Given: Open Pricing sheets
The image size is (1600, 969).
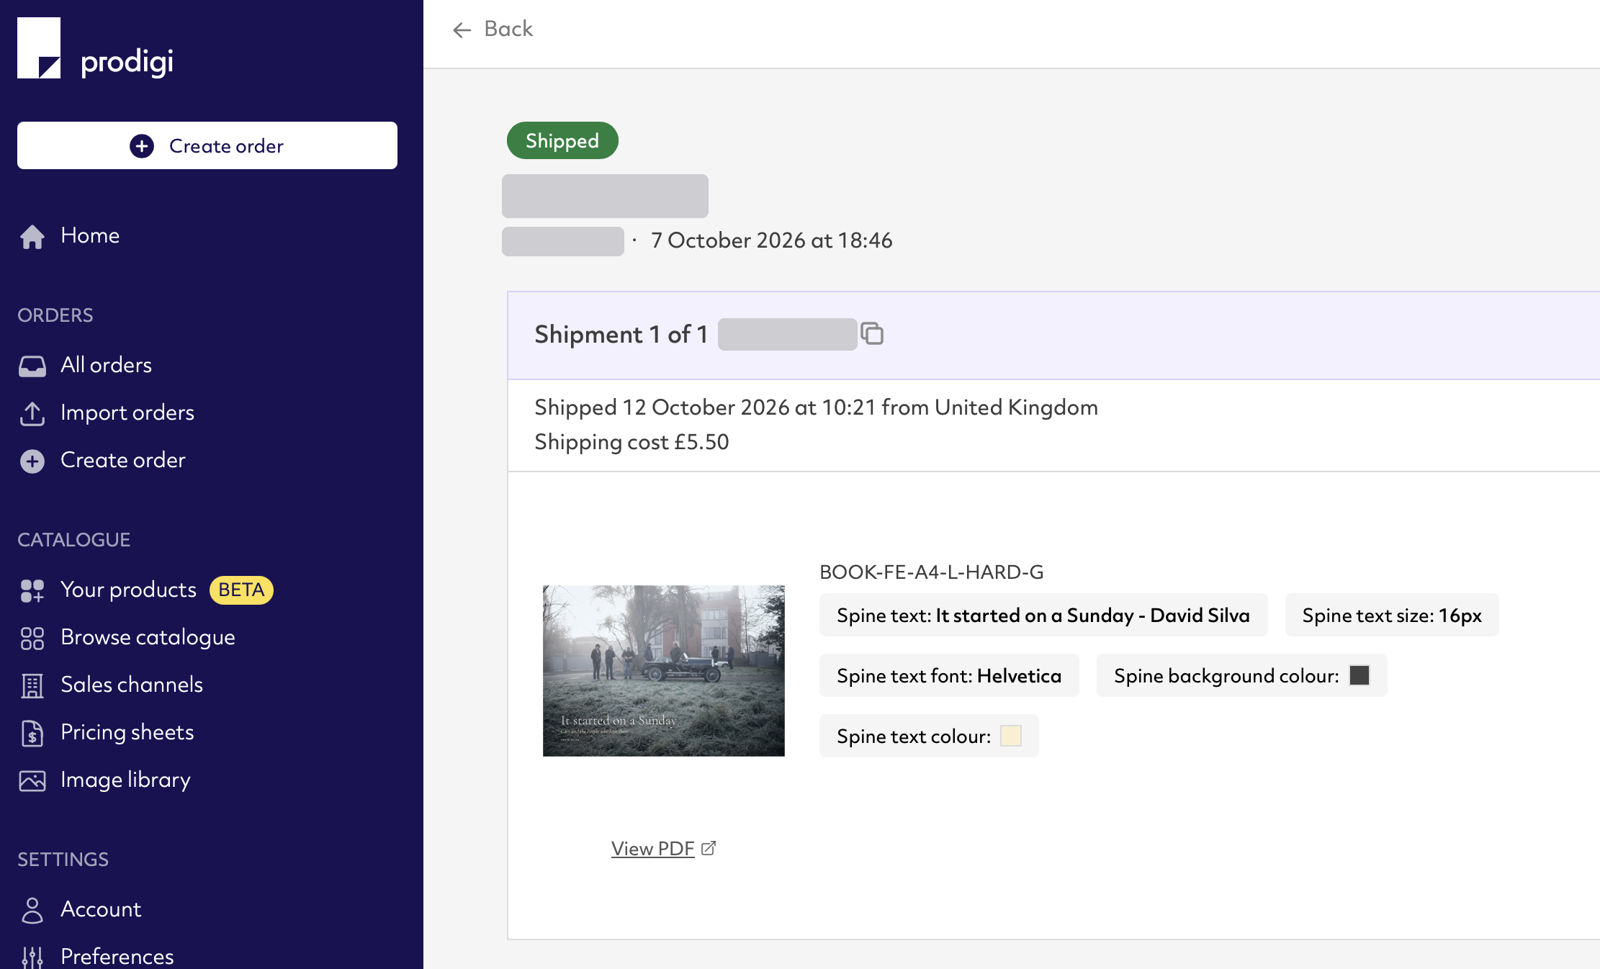Looking at the screenshot, I should (x=127, y=732).
